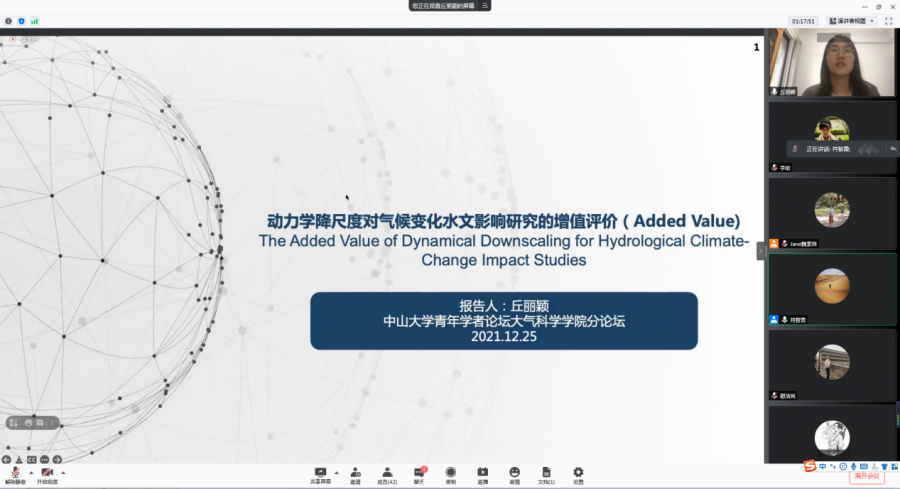Open the emoji reactions icon
900x489 pixels.
point(514,472)
